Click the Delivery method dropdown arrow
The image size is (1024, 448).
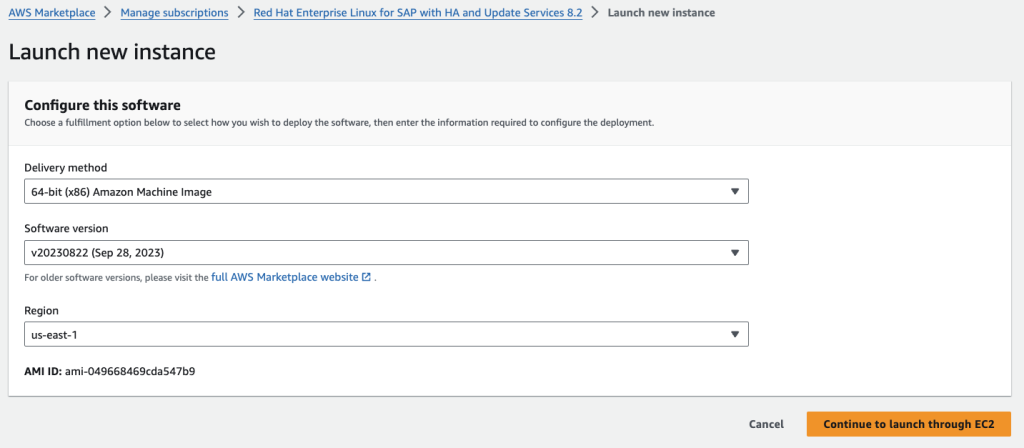click(735, 191)
